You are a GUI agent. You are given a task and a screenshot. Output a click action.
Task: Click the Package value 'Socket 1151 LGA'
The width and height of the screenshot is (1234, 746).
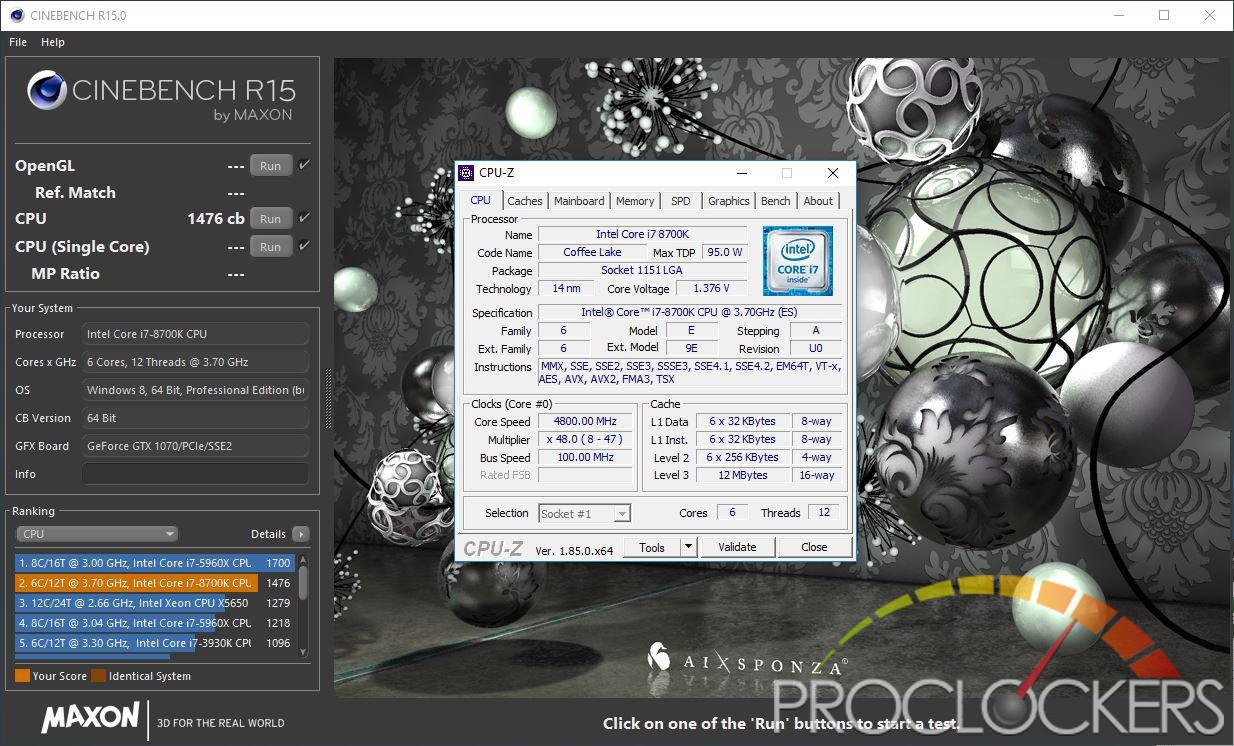click(x=642, y=270)
